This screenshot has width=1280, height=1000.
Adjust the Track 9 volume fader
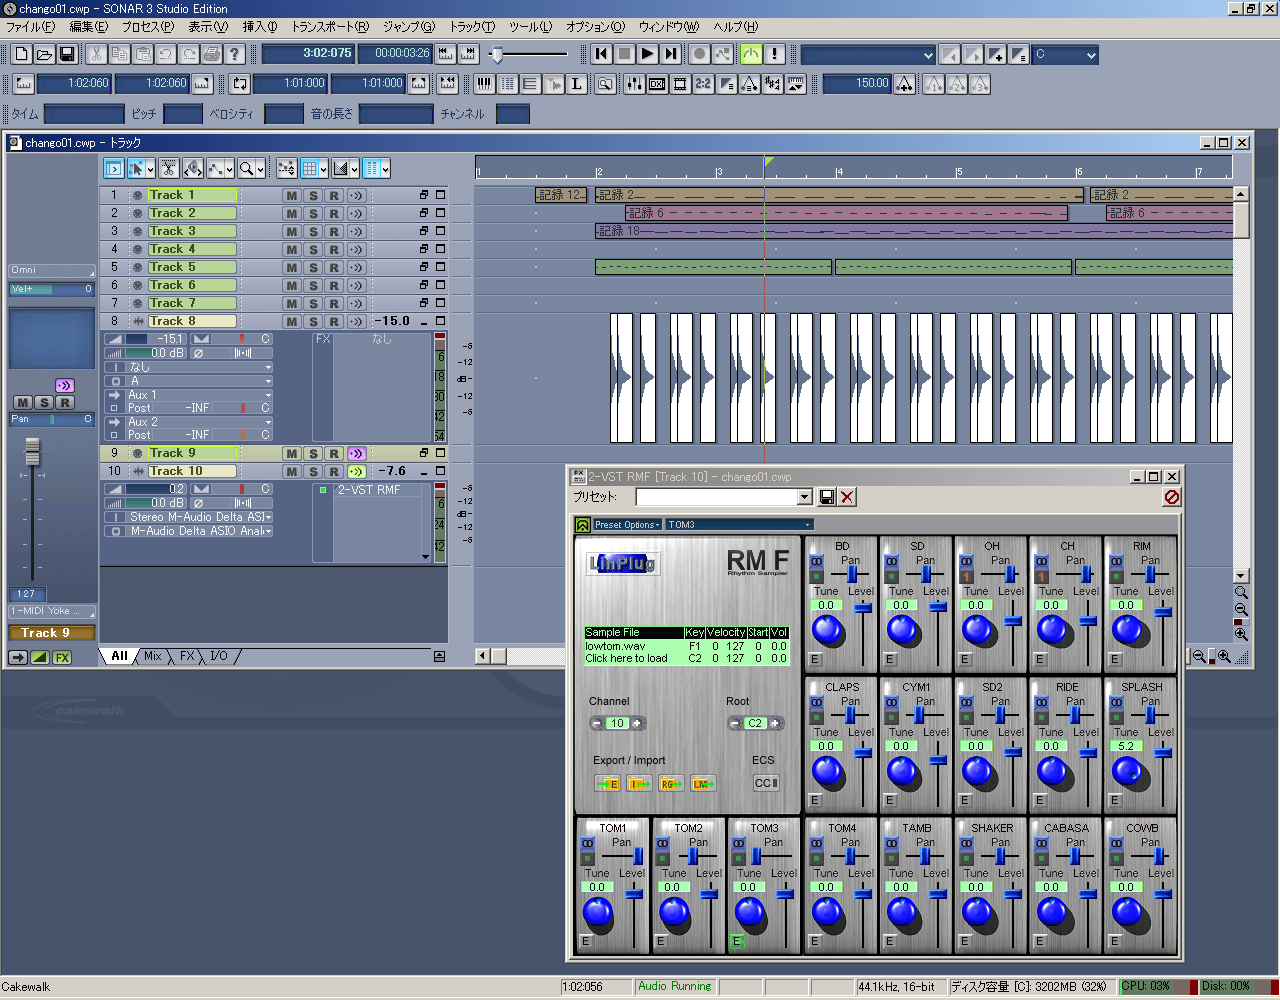(x=33, y=452)
